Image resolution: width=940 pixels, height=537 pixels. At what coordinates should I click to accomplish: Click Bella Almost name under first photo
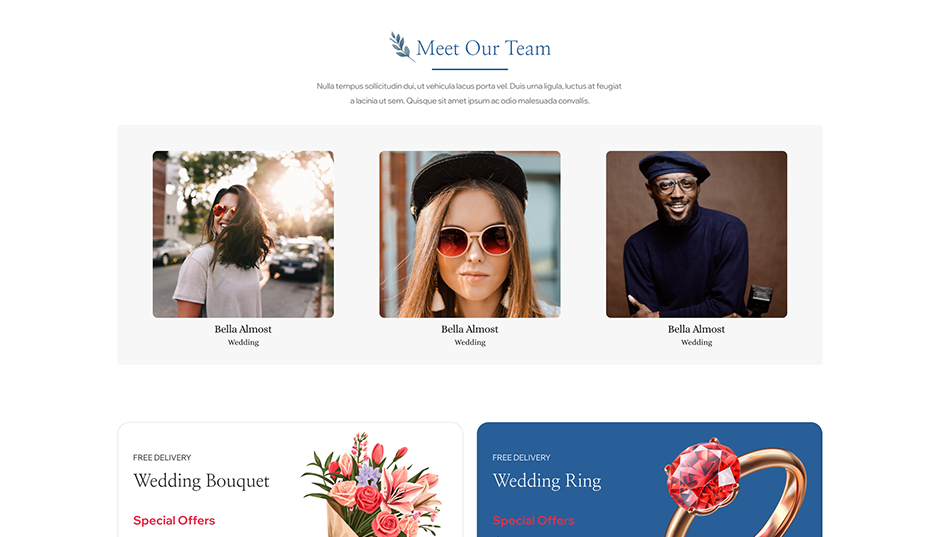click(x=243, y=329)
